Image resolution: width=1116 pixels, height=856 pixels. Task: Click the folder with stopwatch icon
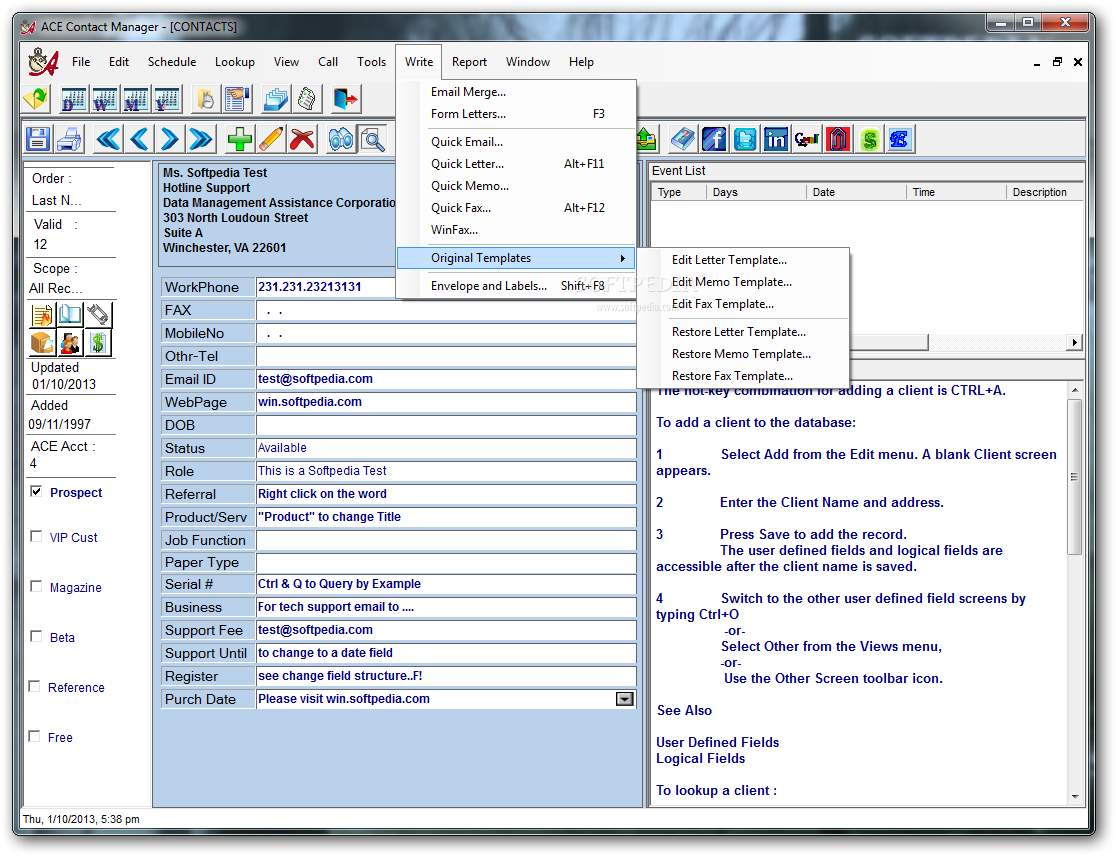(x=206, y=99)
